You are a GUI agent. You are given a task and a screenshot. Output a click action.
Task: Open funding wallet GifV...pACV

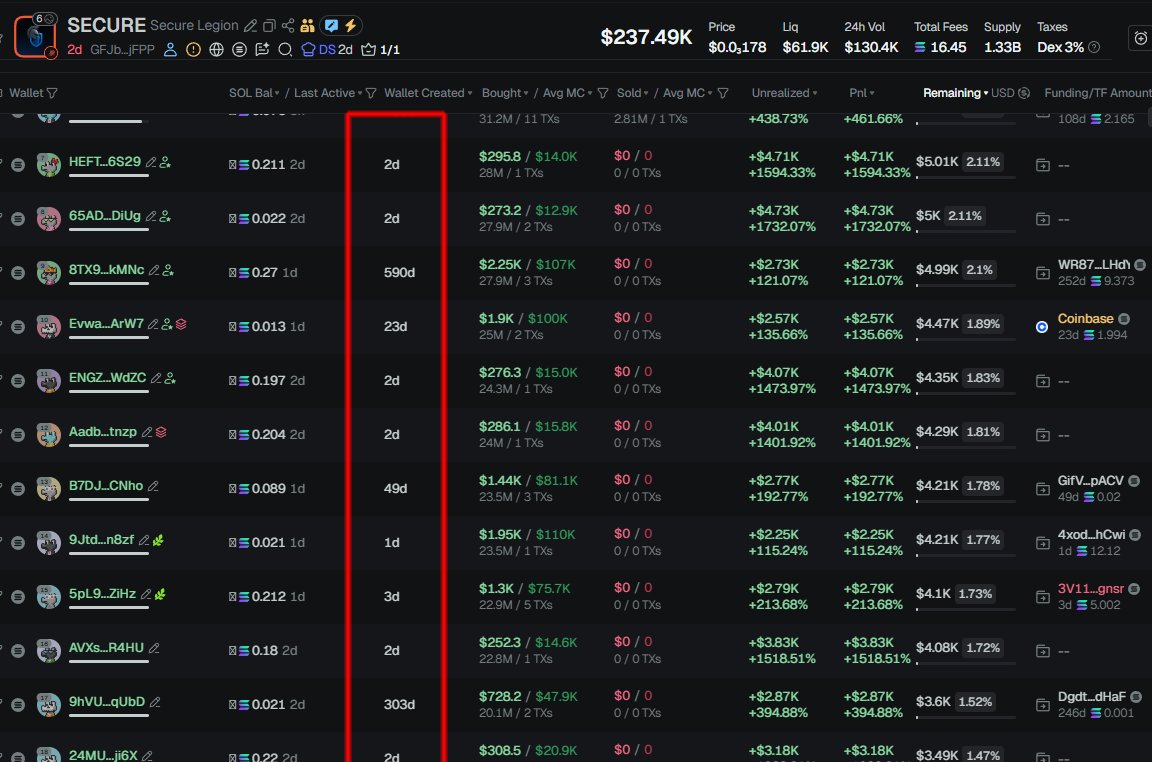click(x=1090, y=481)
